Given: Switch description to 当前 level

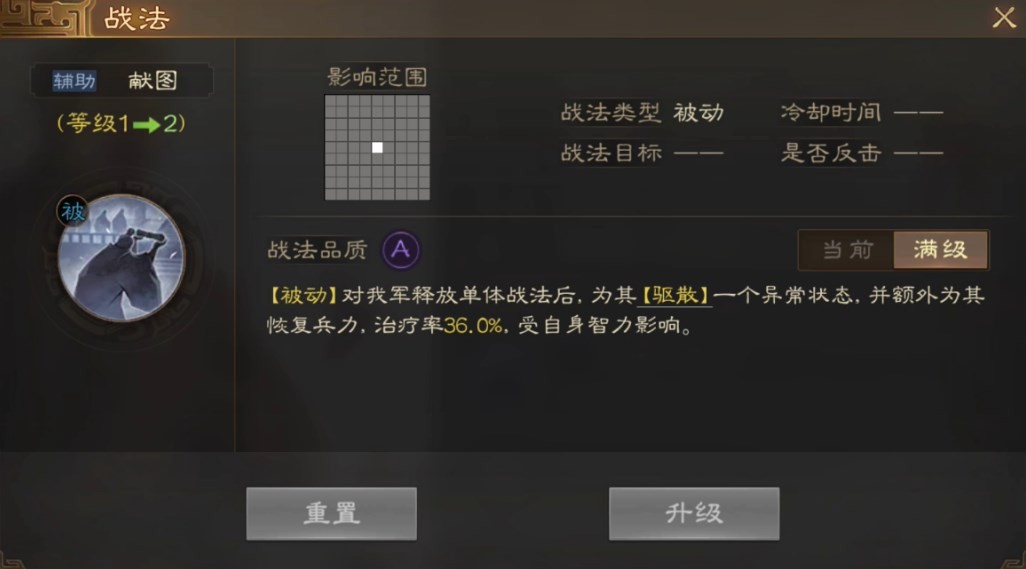Looking at the screenshot, I should click(x=847, y=249).
